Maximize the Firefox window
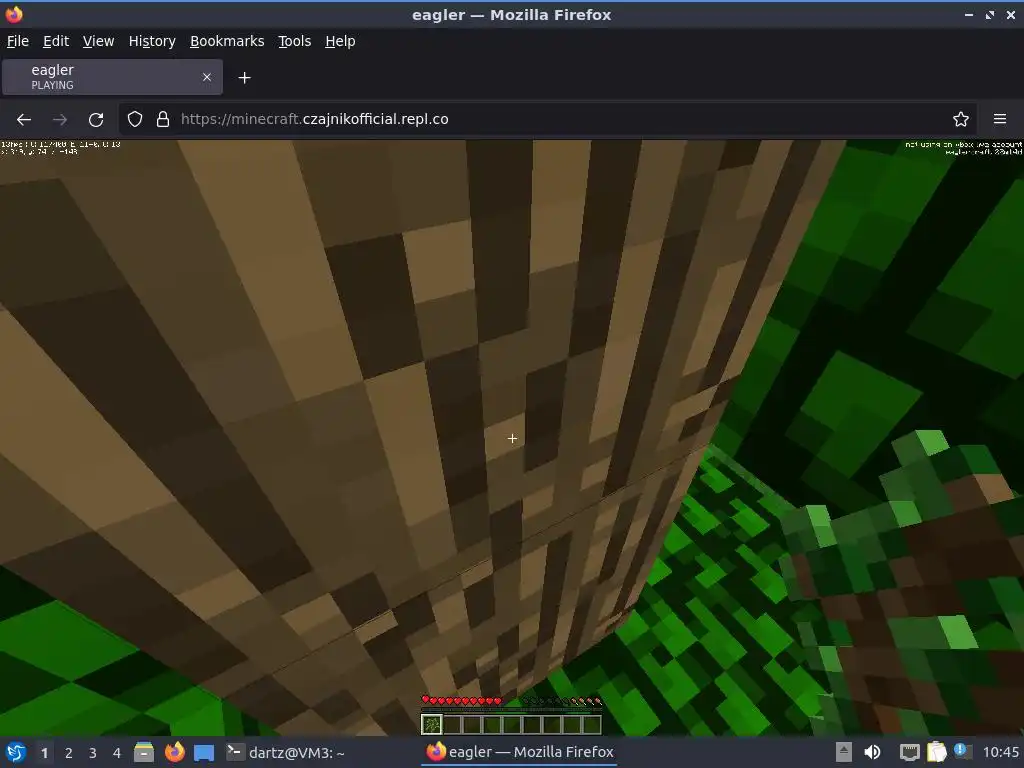The image size is (1024, 768). pyautogui.click(x=990, y=14)
